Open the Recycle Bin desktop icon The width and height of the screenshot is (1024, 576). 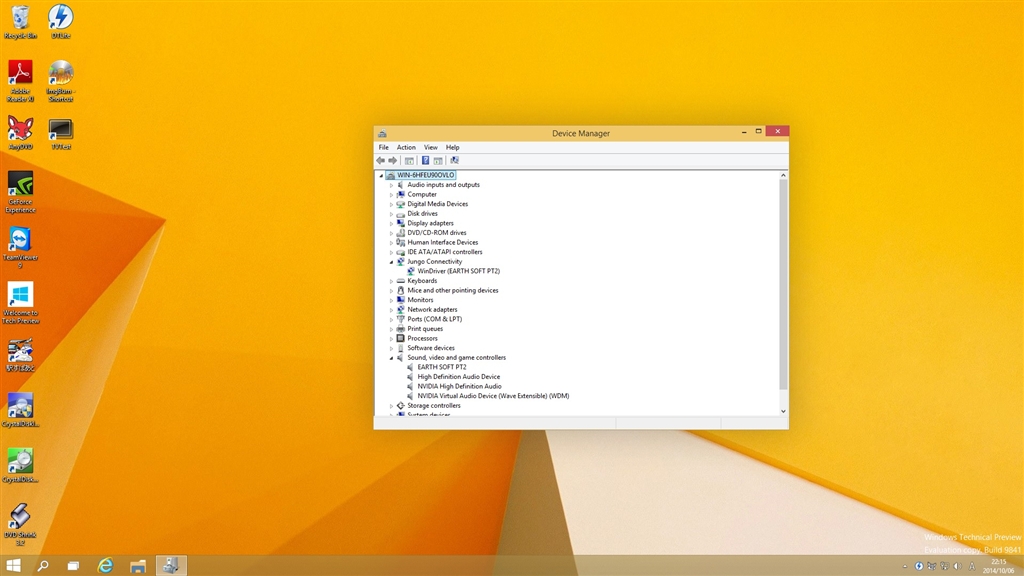pyautogui.click(x=20, y=18)
